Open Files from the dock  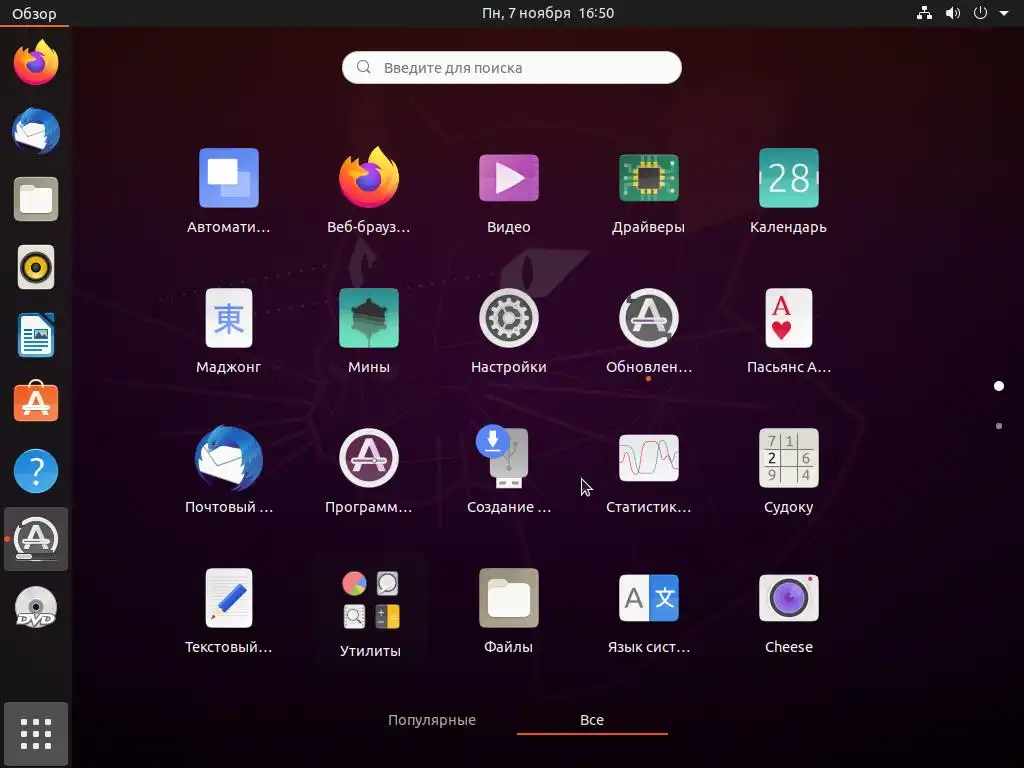click(36, 199)
